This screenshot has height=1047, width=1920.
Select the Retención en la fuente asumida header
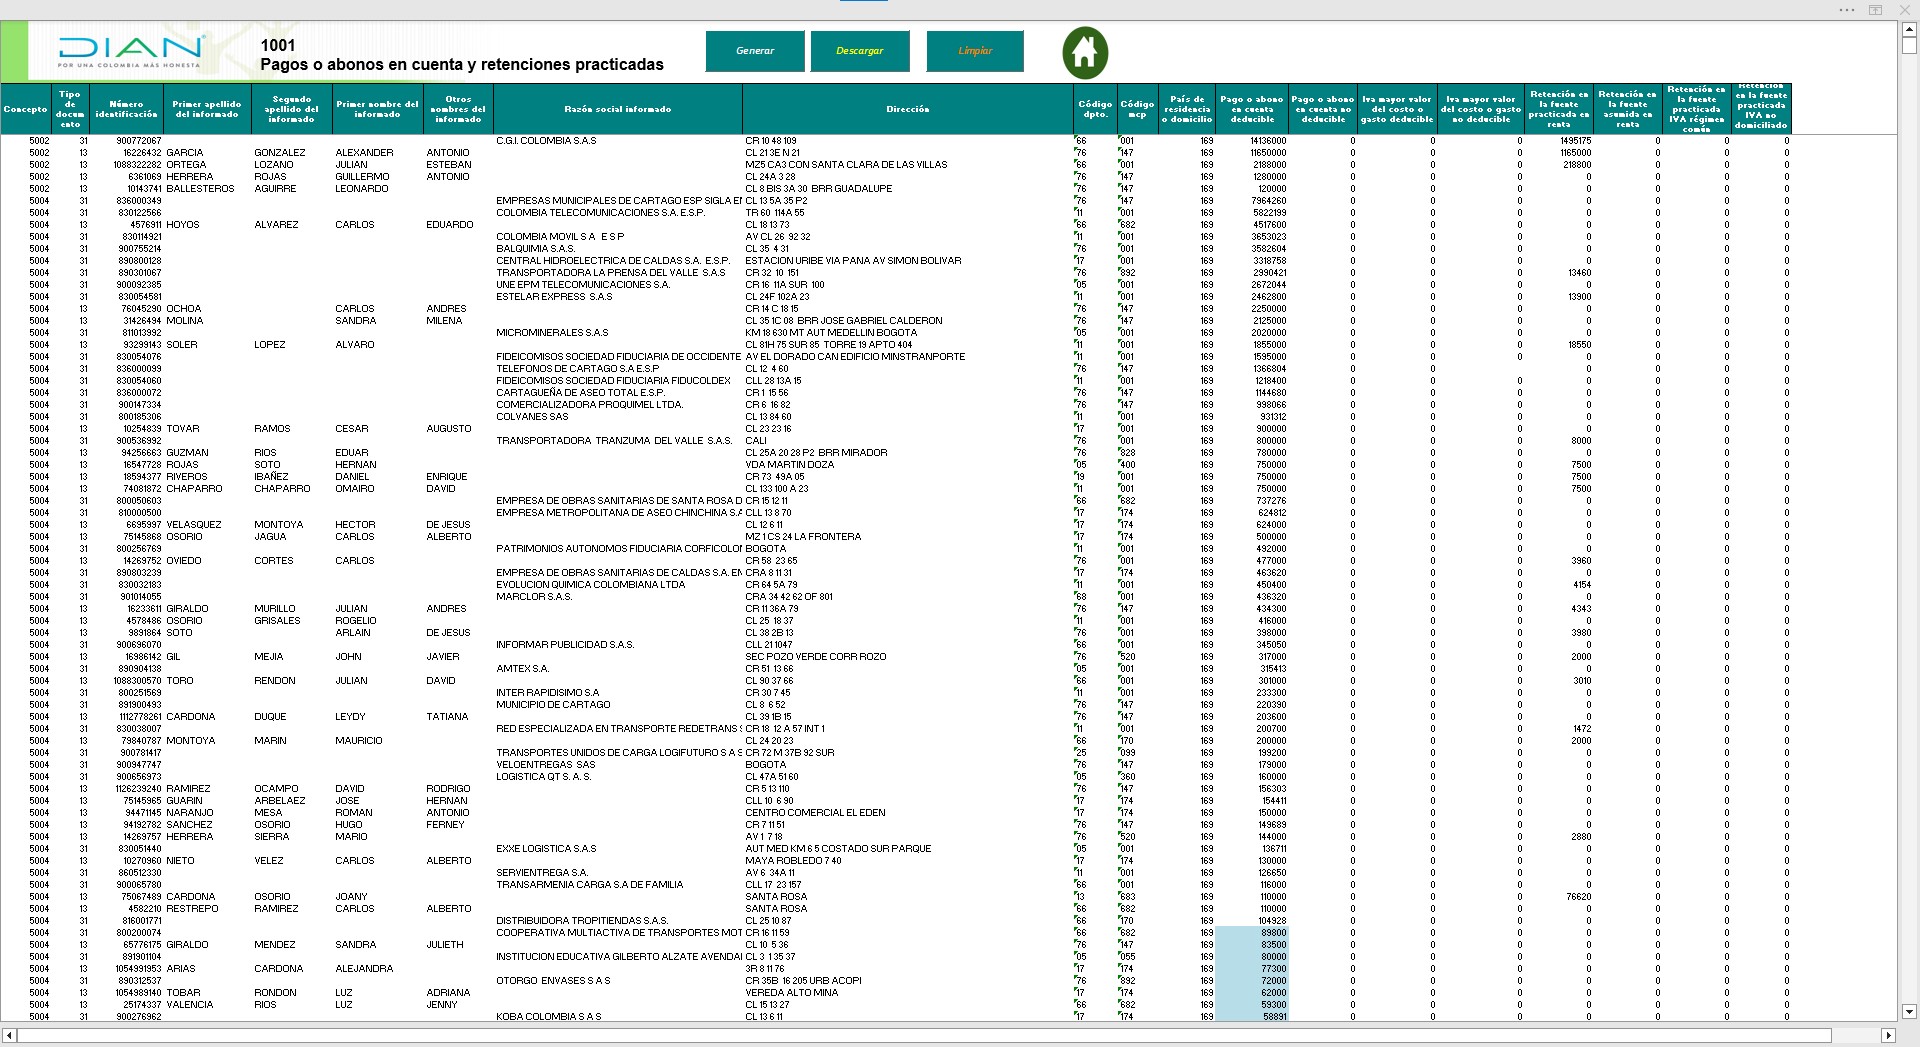point(1627,109)
